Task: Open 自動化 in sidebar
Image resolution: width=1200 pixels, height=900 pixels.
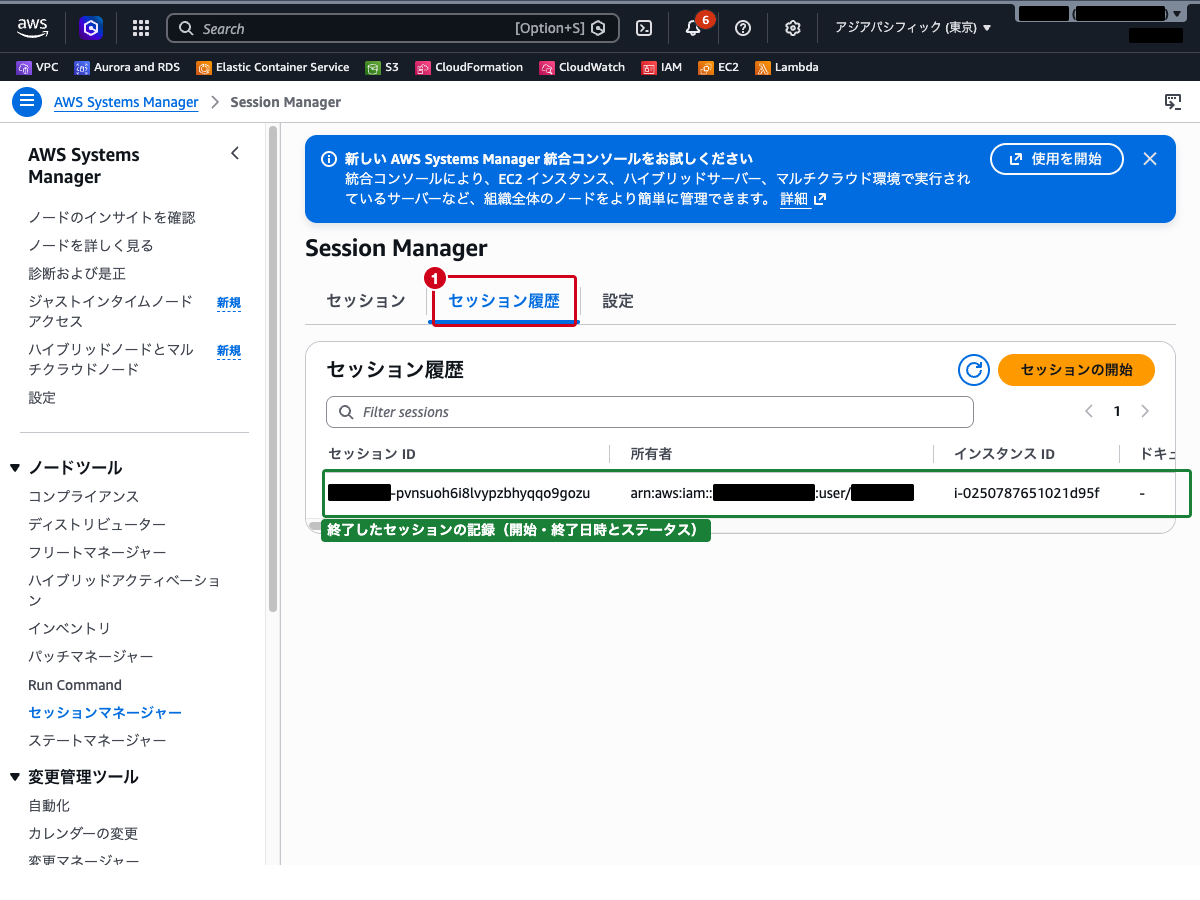Action: [x=49, y=806]
